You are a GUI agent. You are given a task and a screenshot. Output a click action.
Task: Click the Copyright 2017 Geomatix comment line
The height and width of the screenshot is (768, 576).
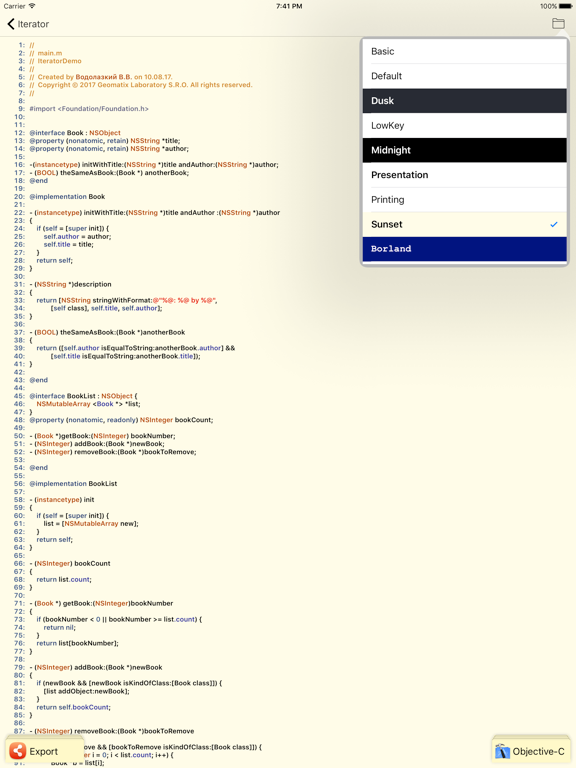(x=141, y=85)
